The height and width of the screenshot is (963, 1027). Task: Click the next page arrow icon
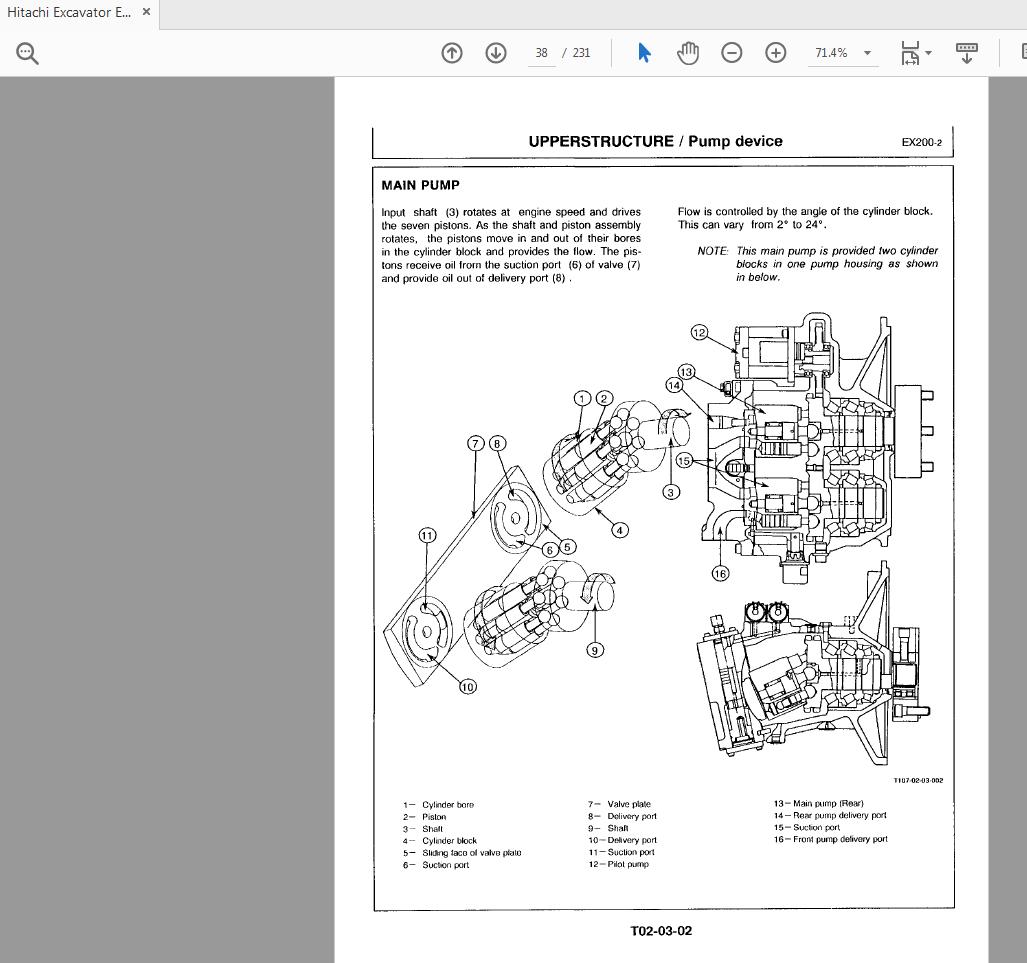(x=495, y=52)
